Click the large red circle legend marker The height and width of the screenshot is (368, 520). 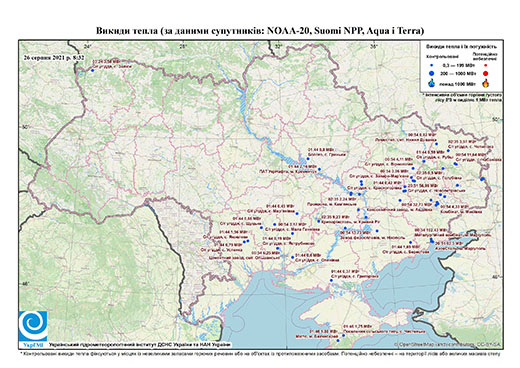pos(486,74)
